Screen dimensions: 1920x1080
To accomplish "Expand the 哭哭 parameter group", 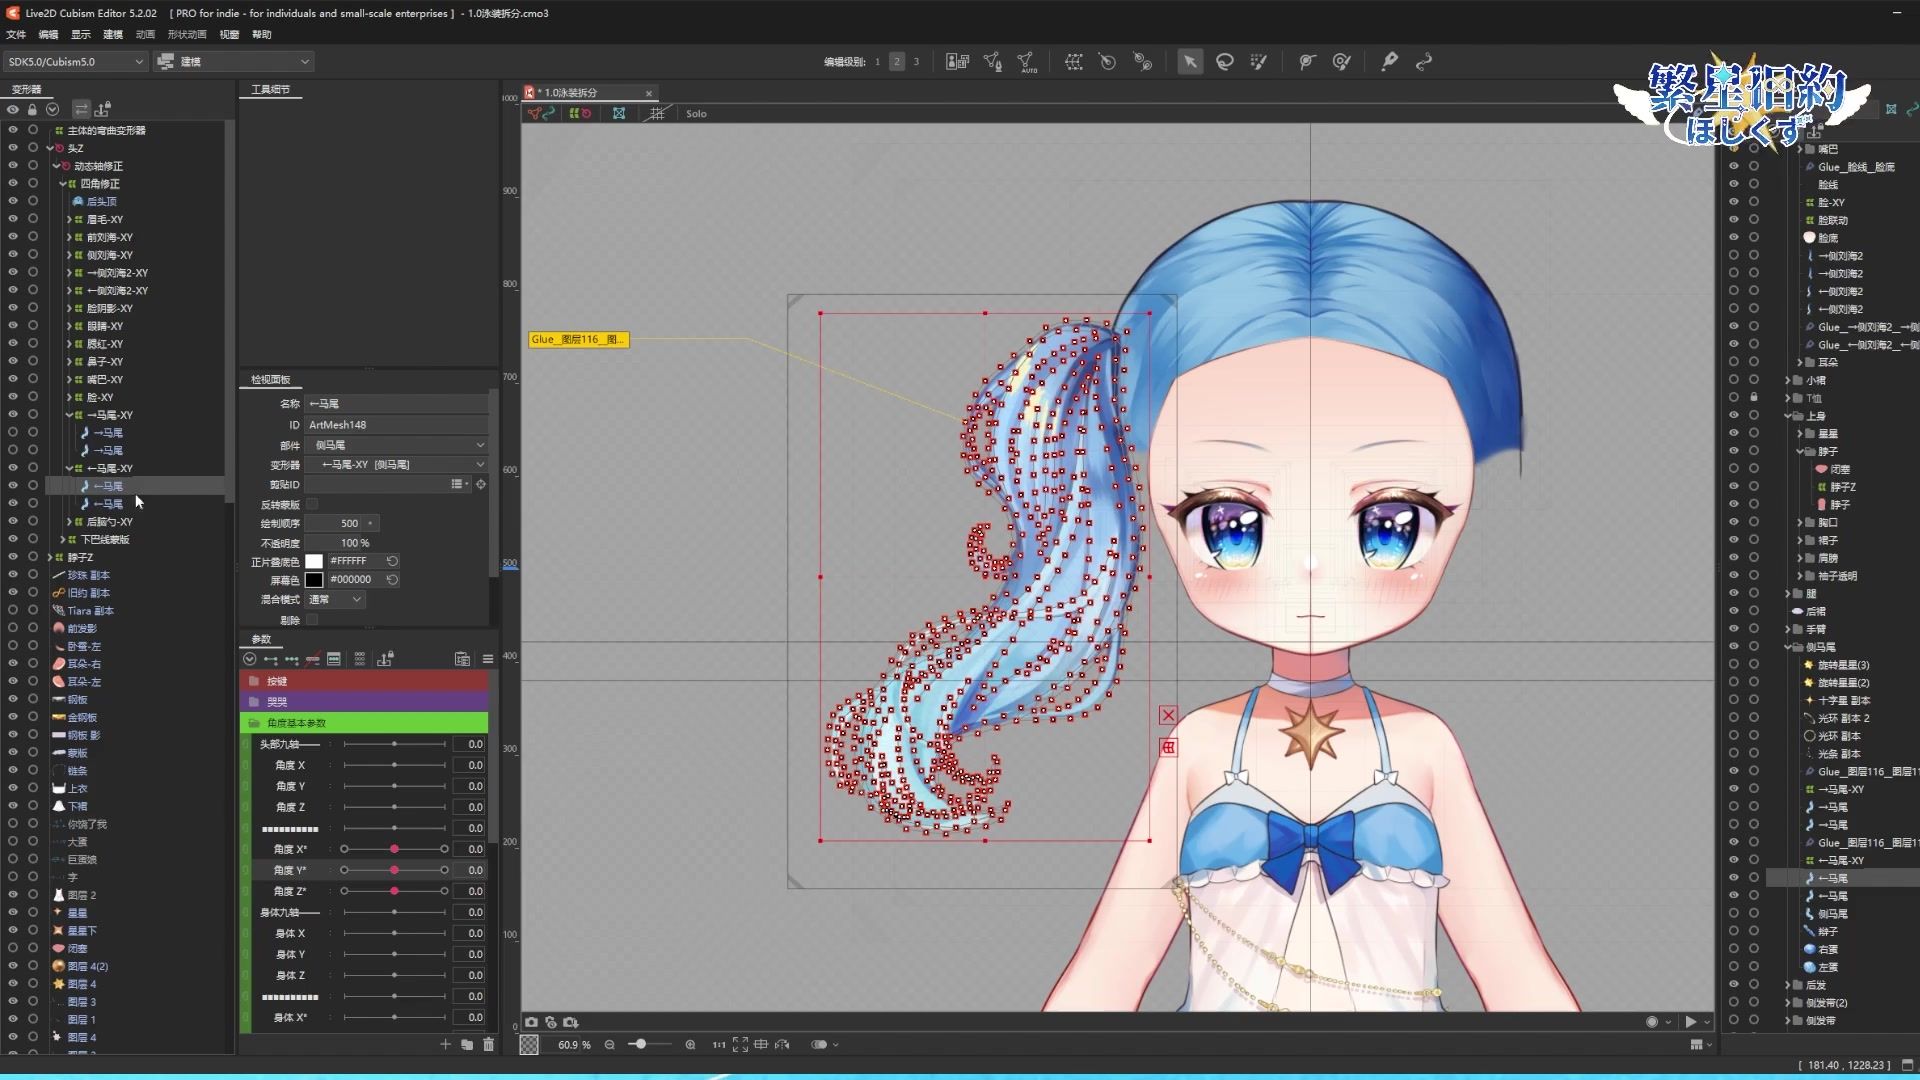I will (x=364, y=702).
